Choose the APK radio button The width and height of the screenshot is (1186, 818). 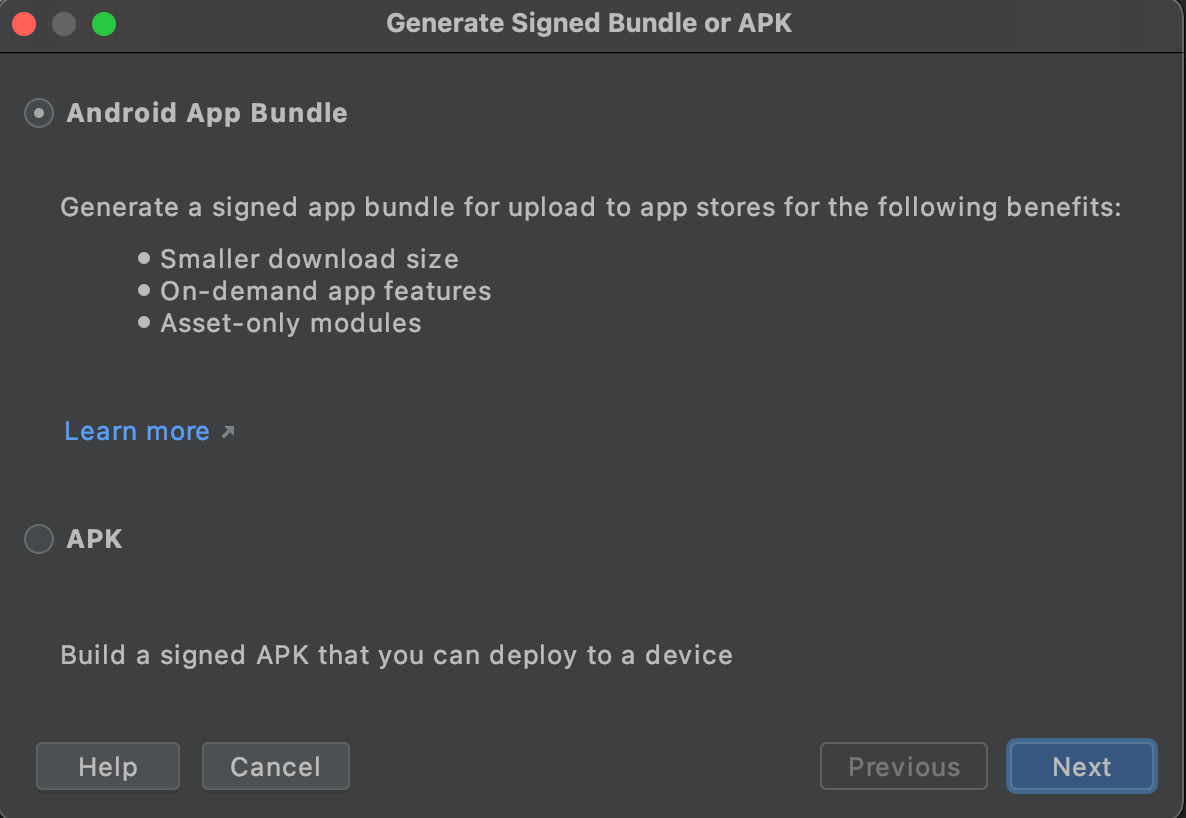pos(39,539)
